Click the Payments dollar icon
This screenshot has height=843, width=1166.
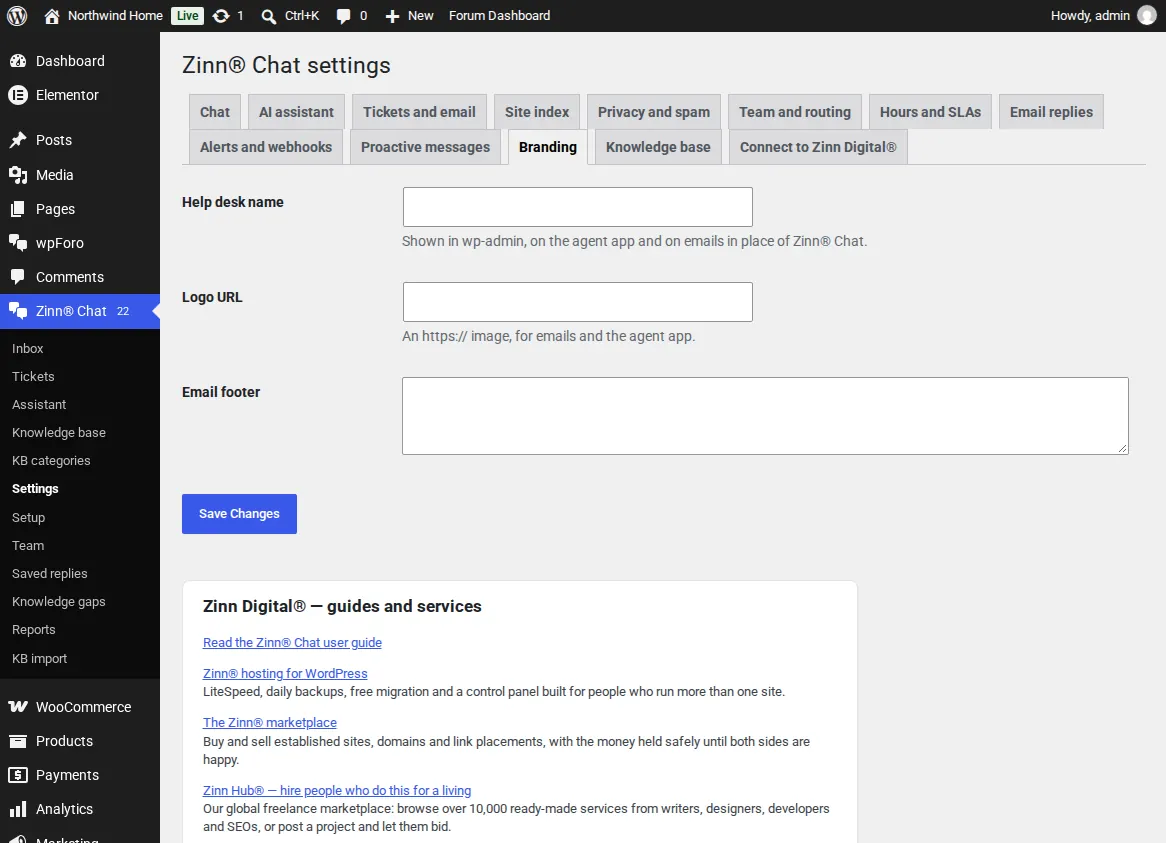pos(18,775)
